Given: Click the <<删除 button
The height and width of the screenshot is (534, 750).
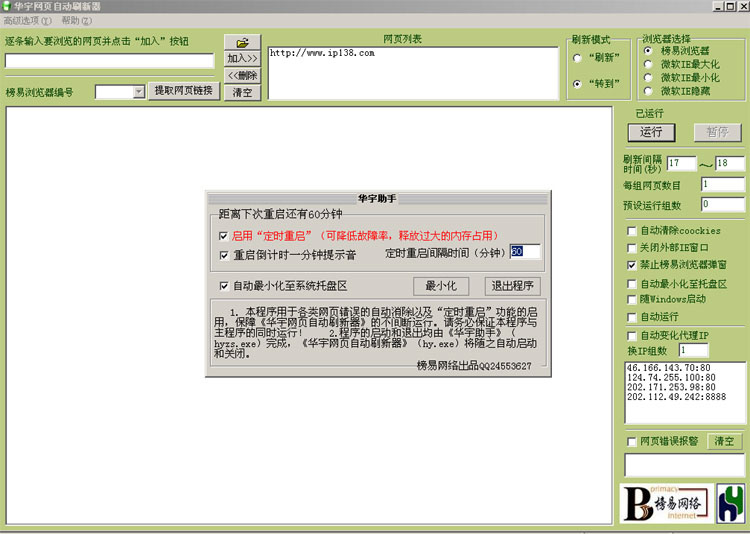Looking at the screenshot, I should pyautogui.click(x=243, y=75).
